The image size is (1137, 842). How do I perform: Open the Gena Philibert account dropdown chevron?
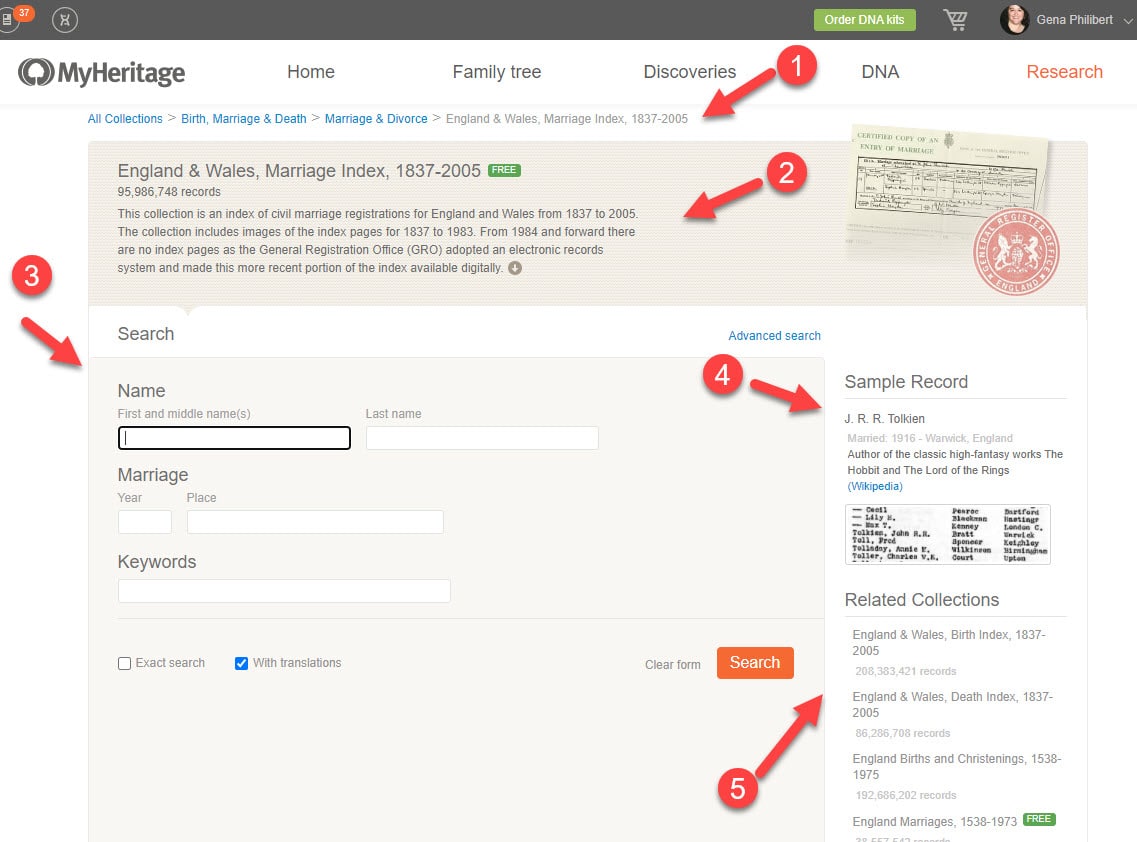(x=1128, y=20)
